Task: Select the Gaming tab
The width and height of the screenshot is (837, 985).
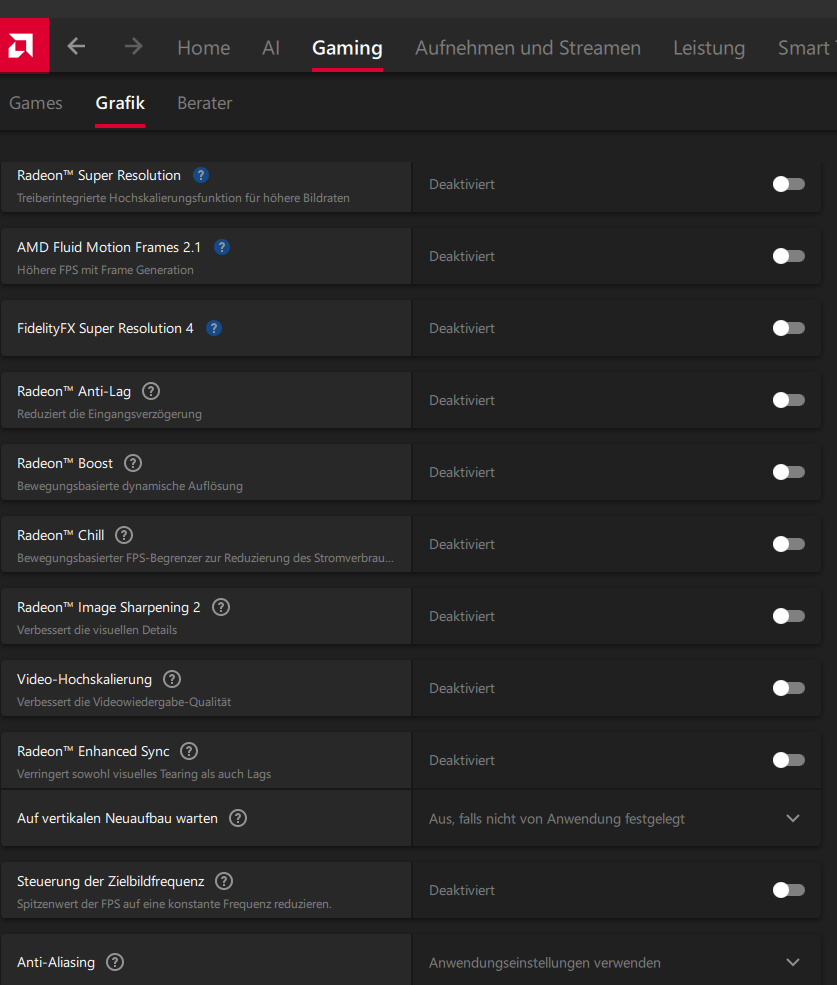Action: coord(347,48)
